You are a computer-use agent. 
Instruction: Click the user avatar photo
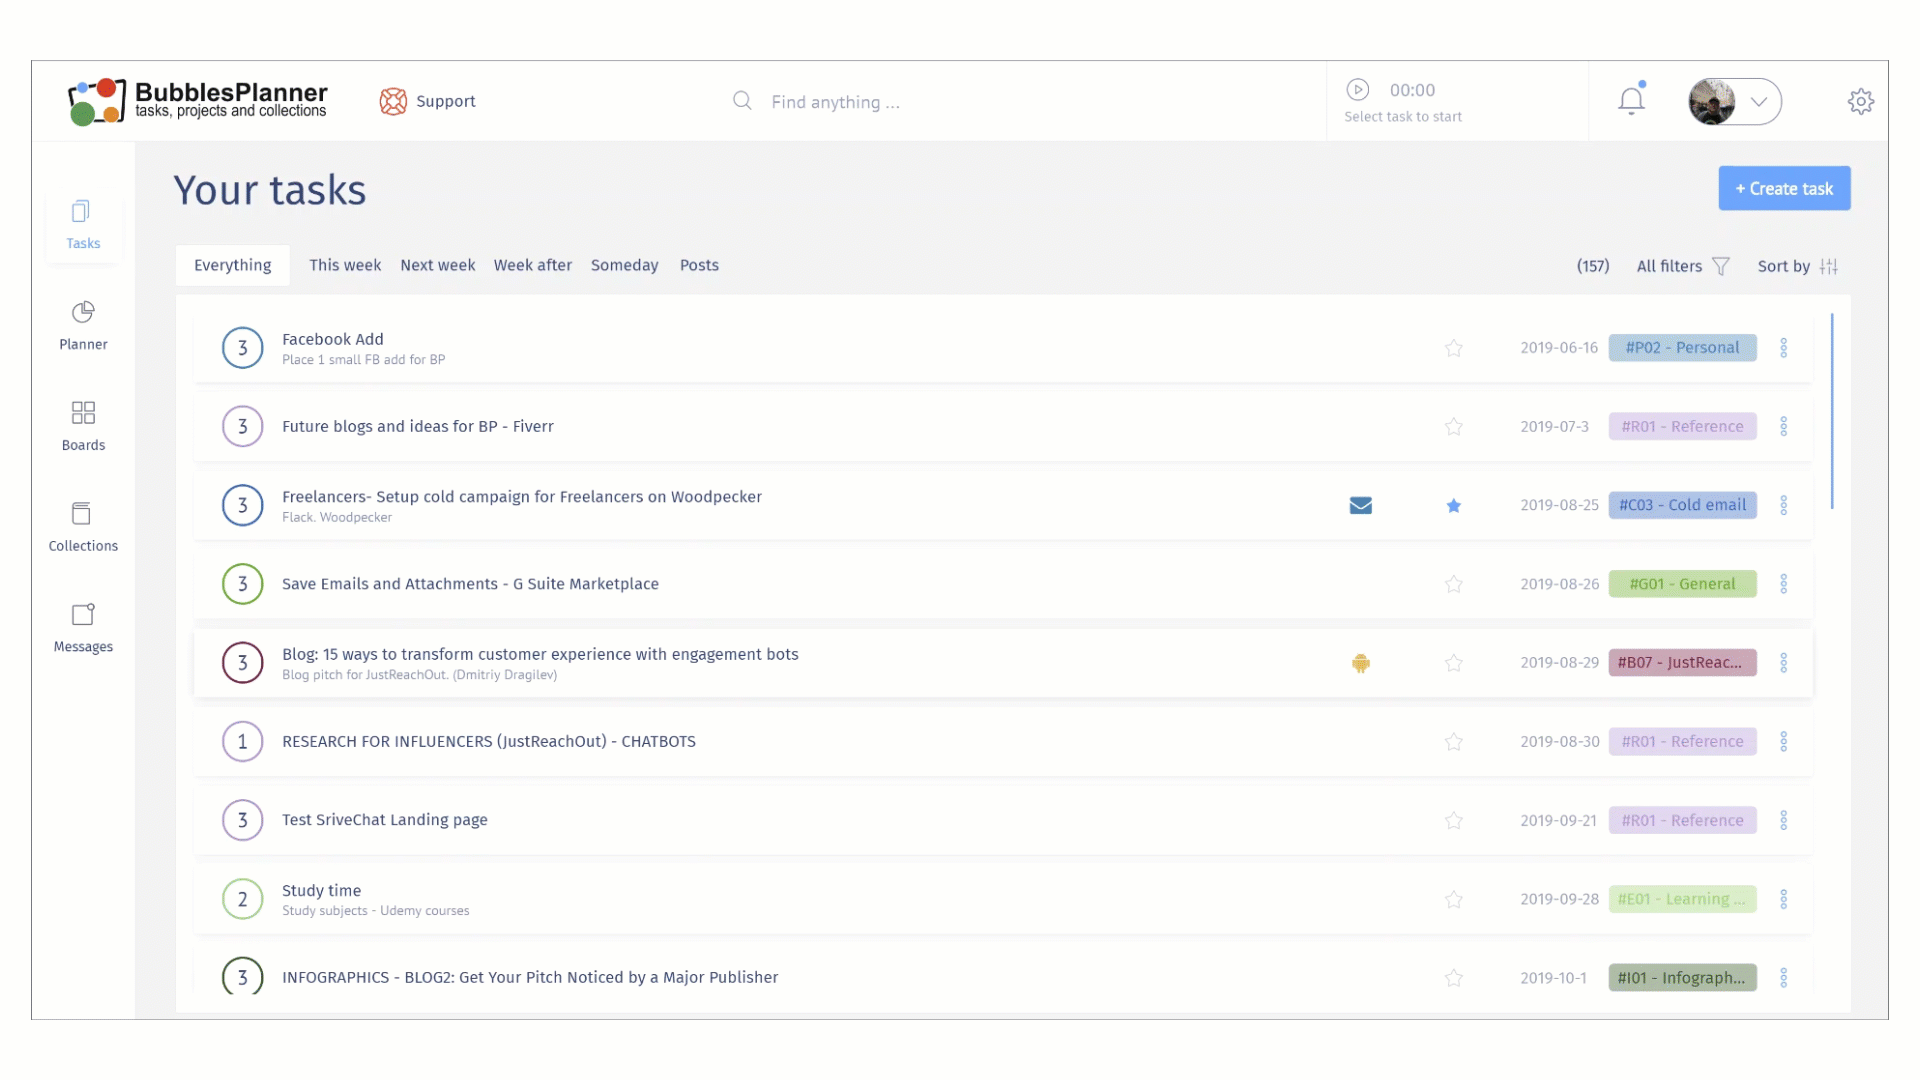tap(1712, 101)
